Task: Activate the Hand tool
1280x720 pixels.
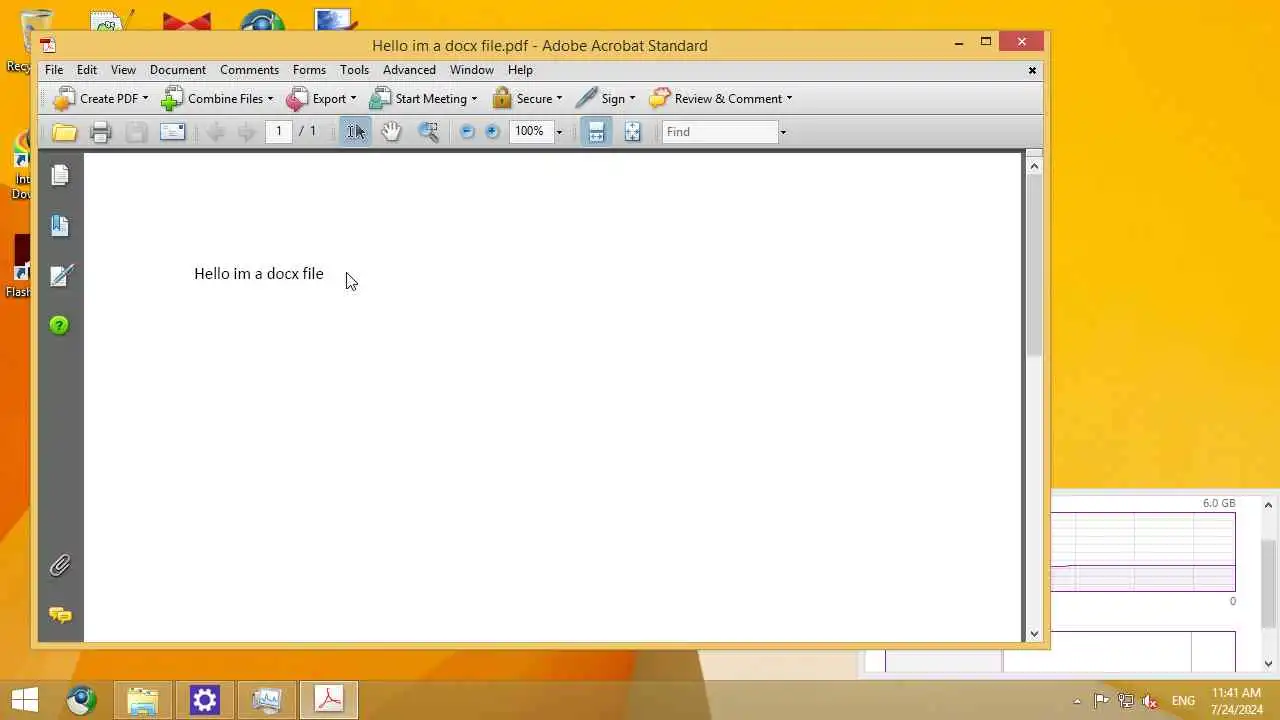Action: point(391,132)
